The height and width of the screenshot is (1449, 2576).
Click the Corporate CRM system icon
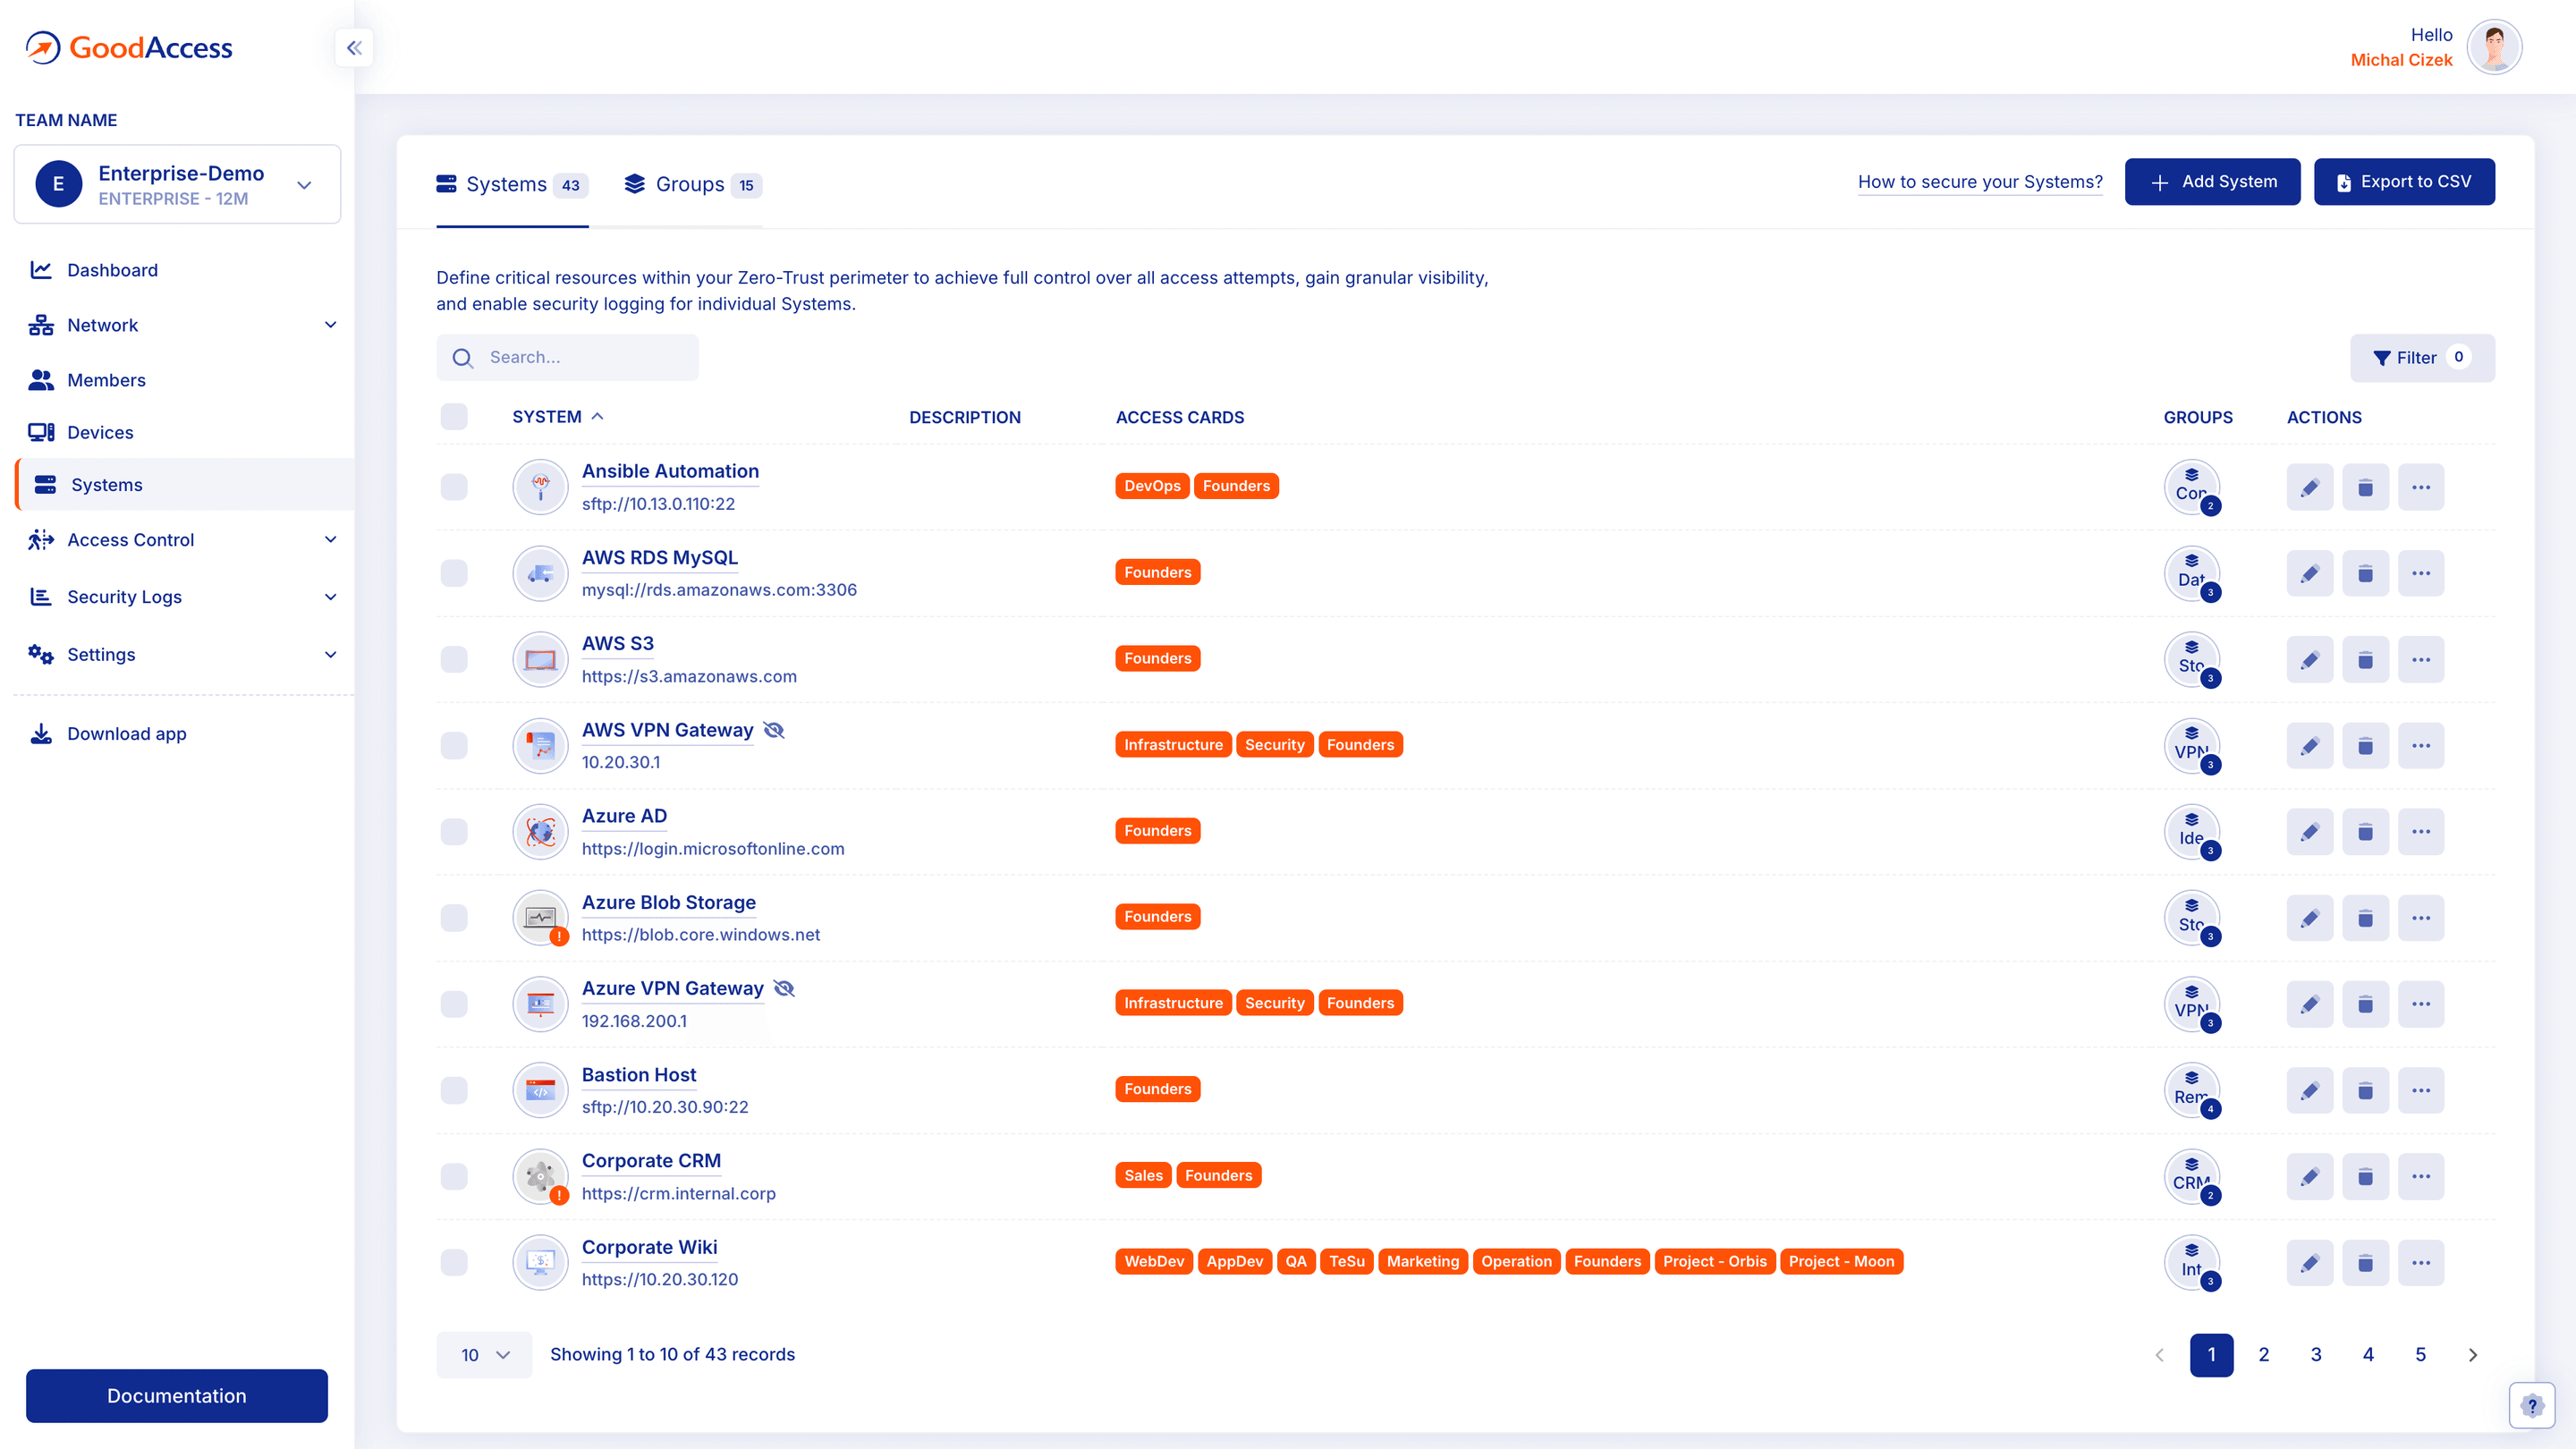coord(540,1176)
